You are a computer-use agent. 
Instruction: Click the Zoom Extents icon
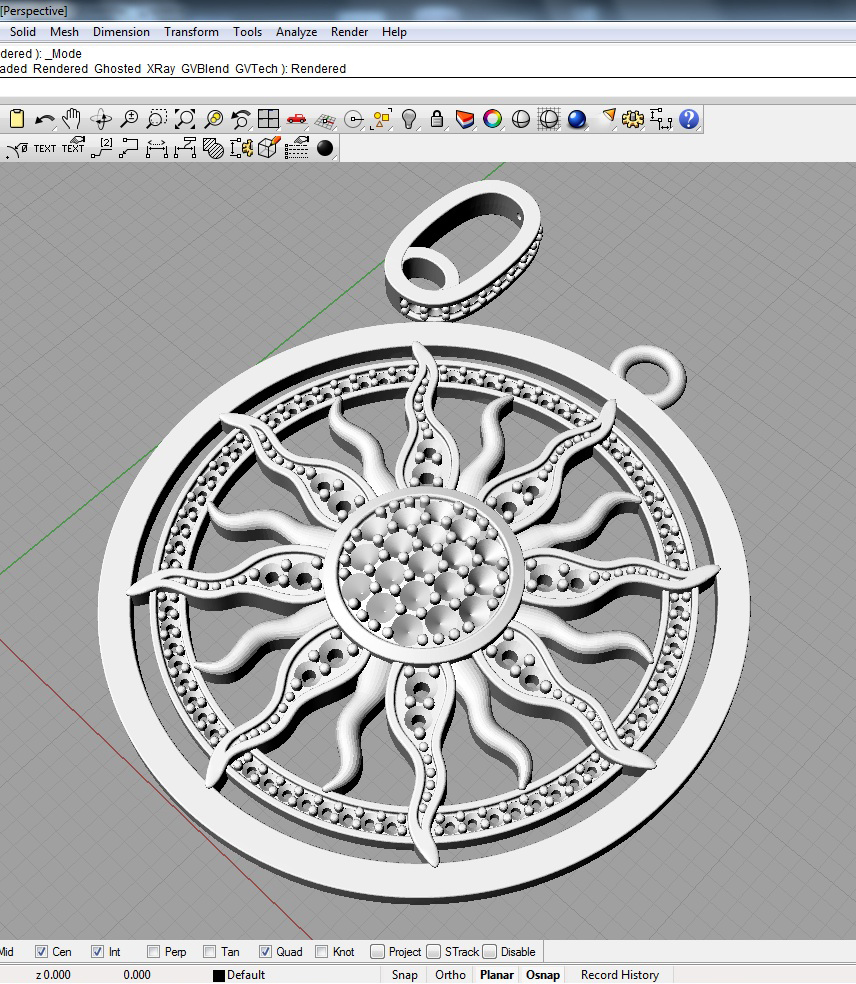tap(185, 119)
